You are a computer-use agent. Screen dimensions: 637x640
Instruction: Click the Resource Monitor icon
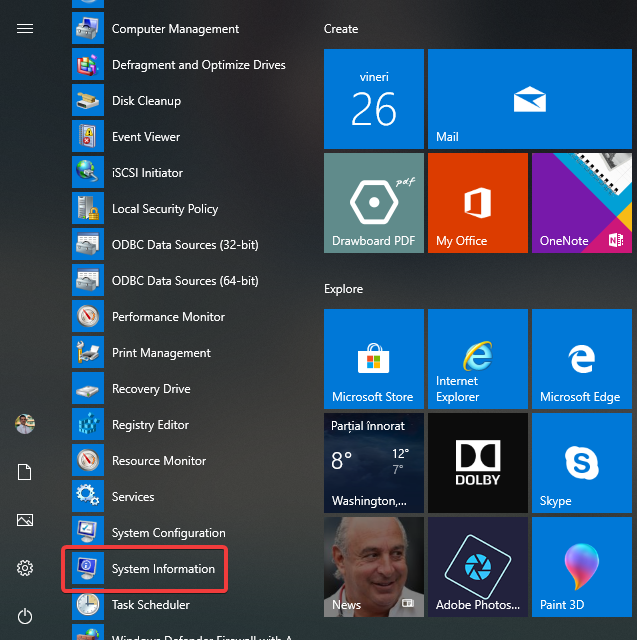coord(88,460)
